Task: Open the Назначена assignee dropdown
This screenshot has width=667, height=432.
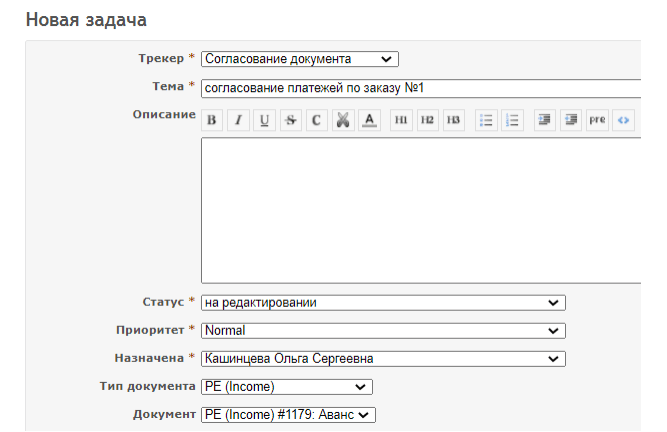Action: 383,359
